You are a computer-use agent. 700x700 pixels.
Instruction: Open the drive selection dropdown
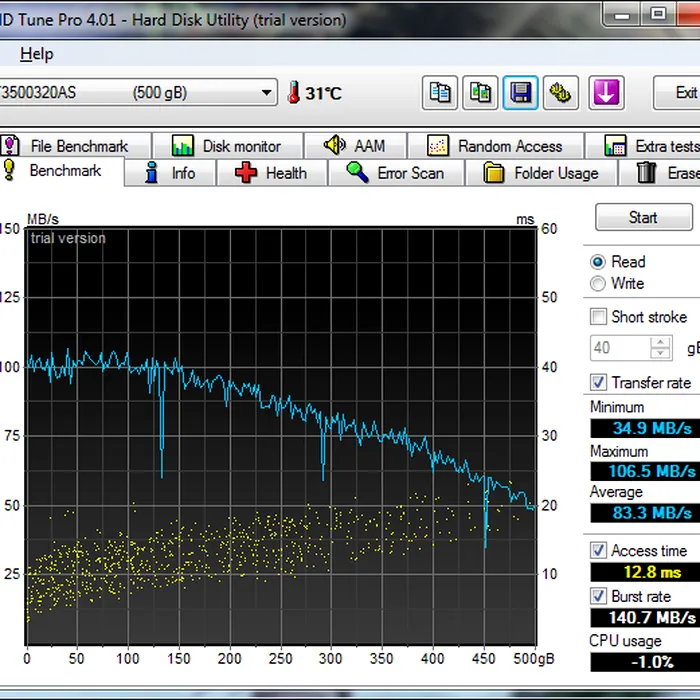267,93
